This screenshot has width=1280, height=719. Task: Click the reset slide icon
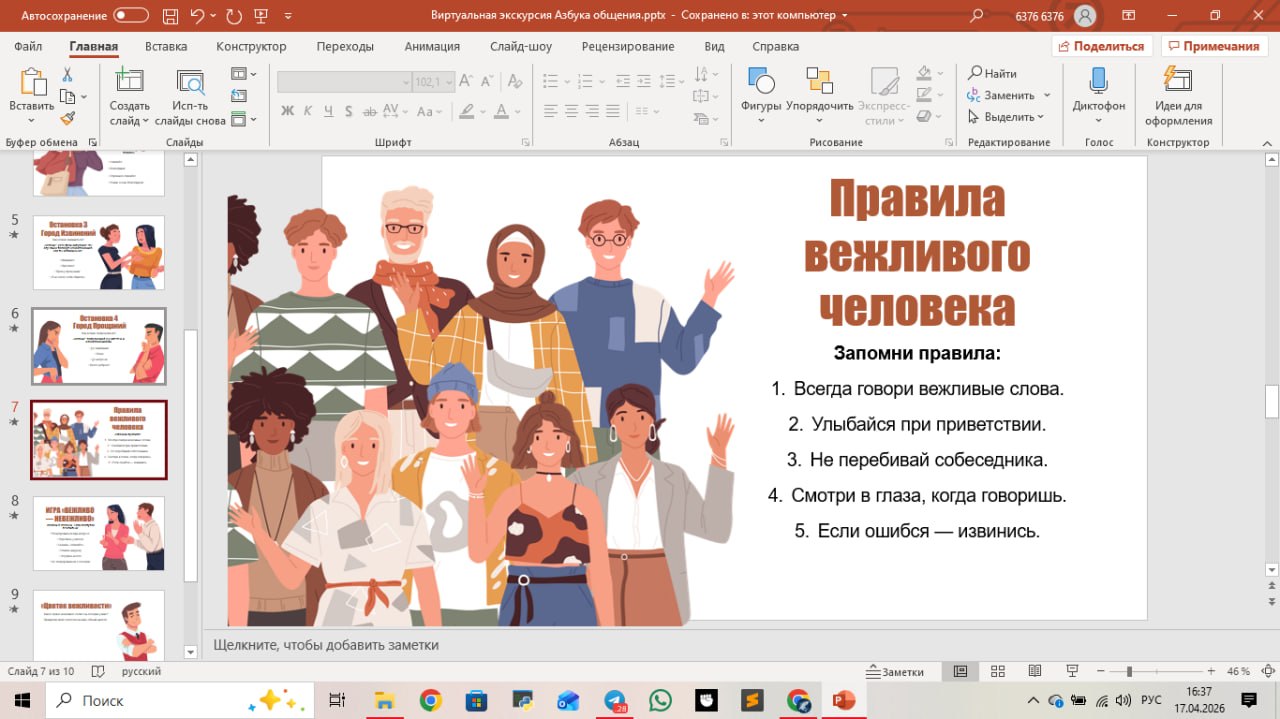coord(238,96)
